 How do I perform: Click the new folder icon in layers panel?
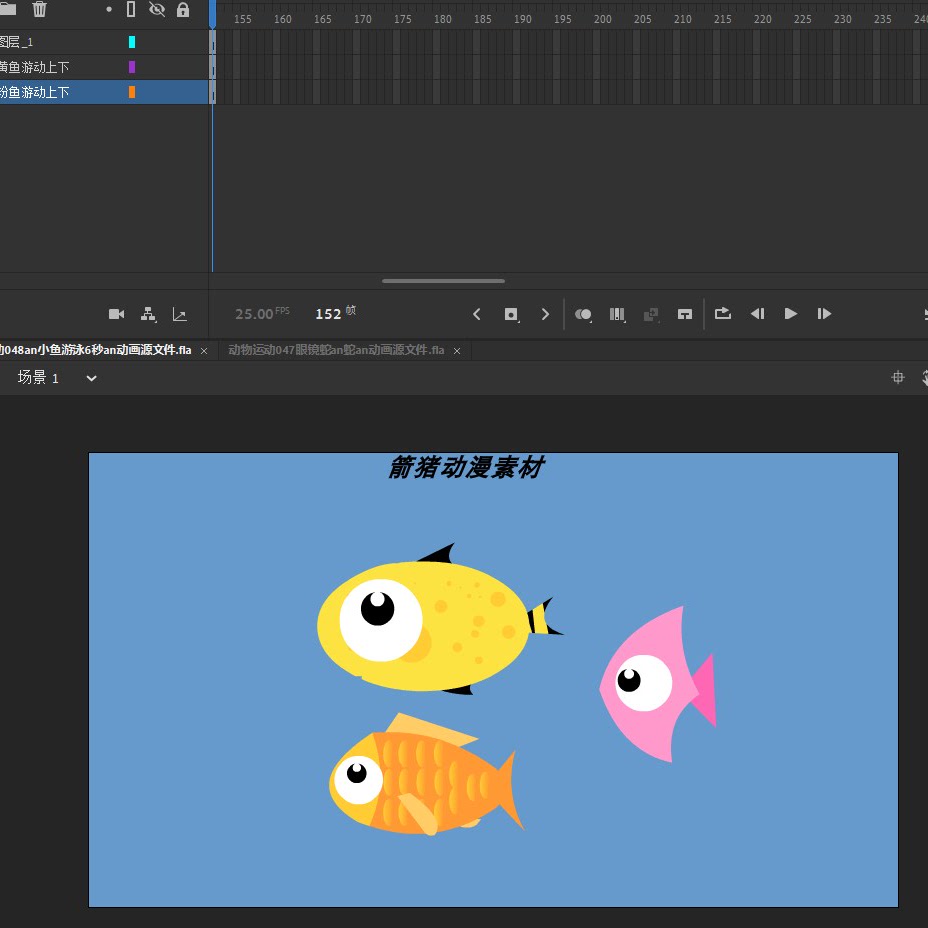8,8
